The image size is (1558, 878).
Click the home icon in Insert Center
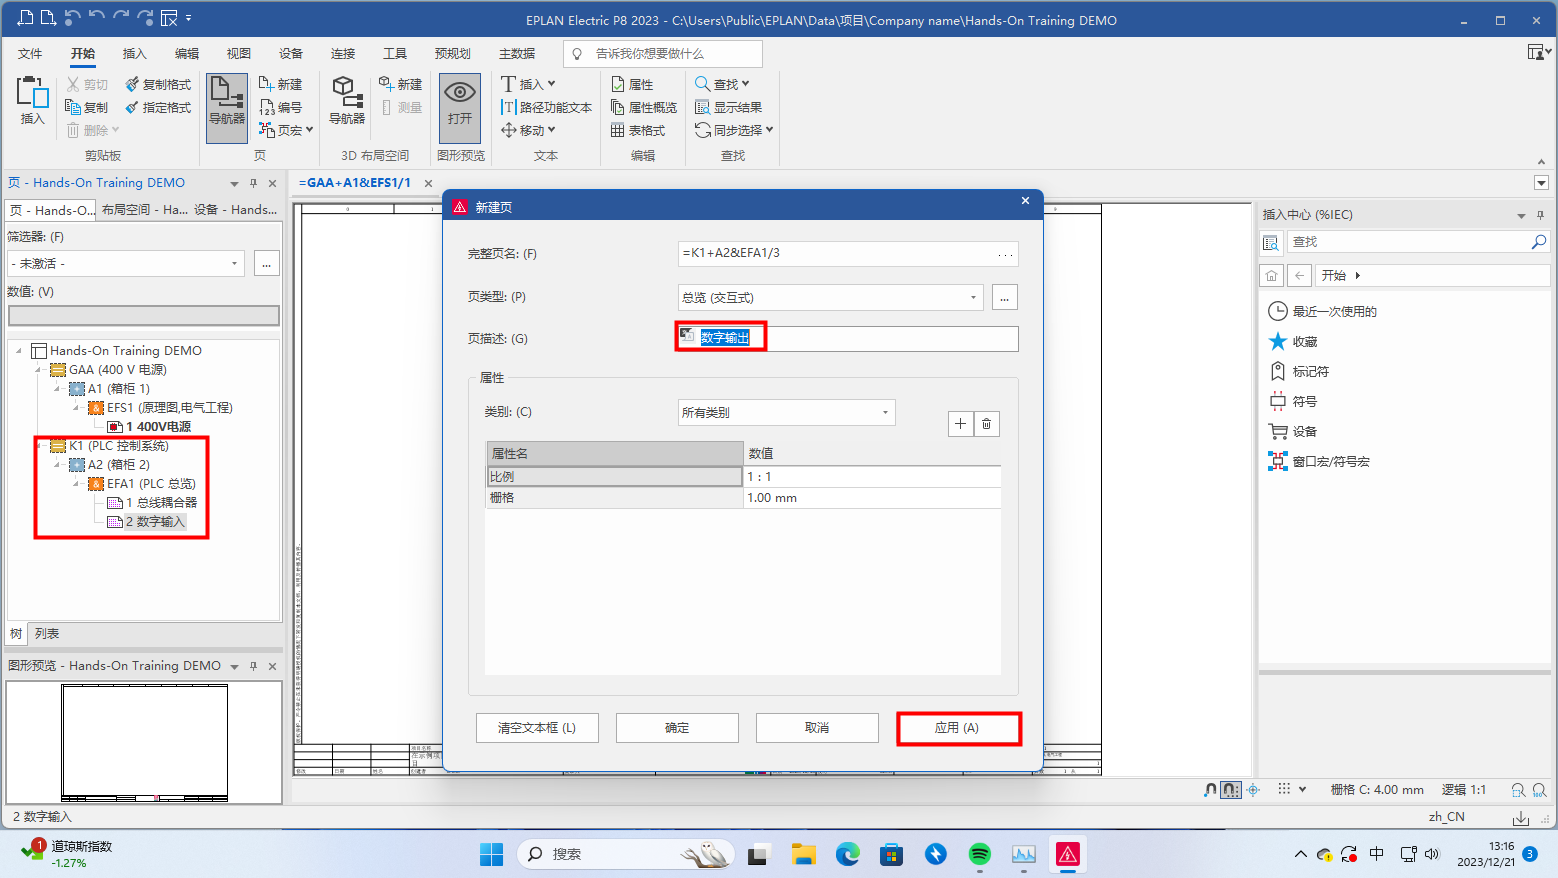coord(1271,275)
